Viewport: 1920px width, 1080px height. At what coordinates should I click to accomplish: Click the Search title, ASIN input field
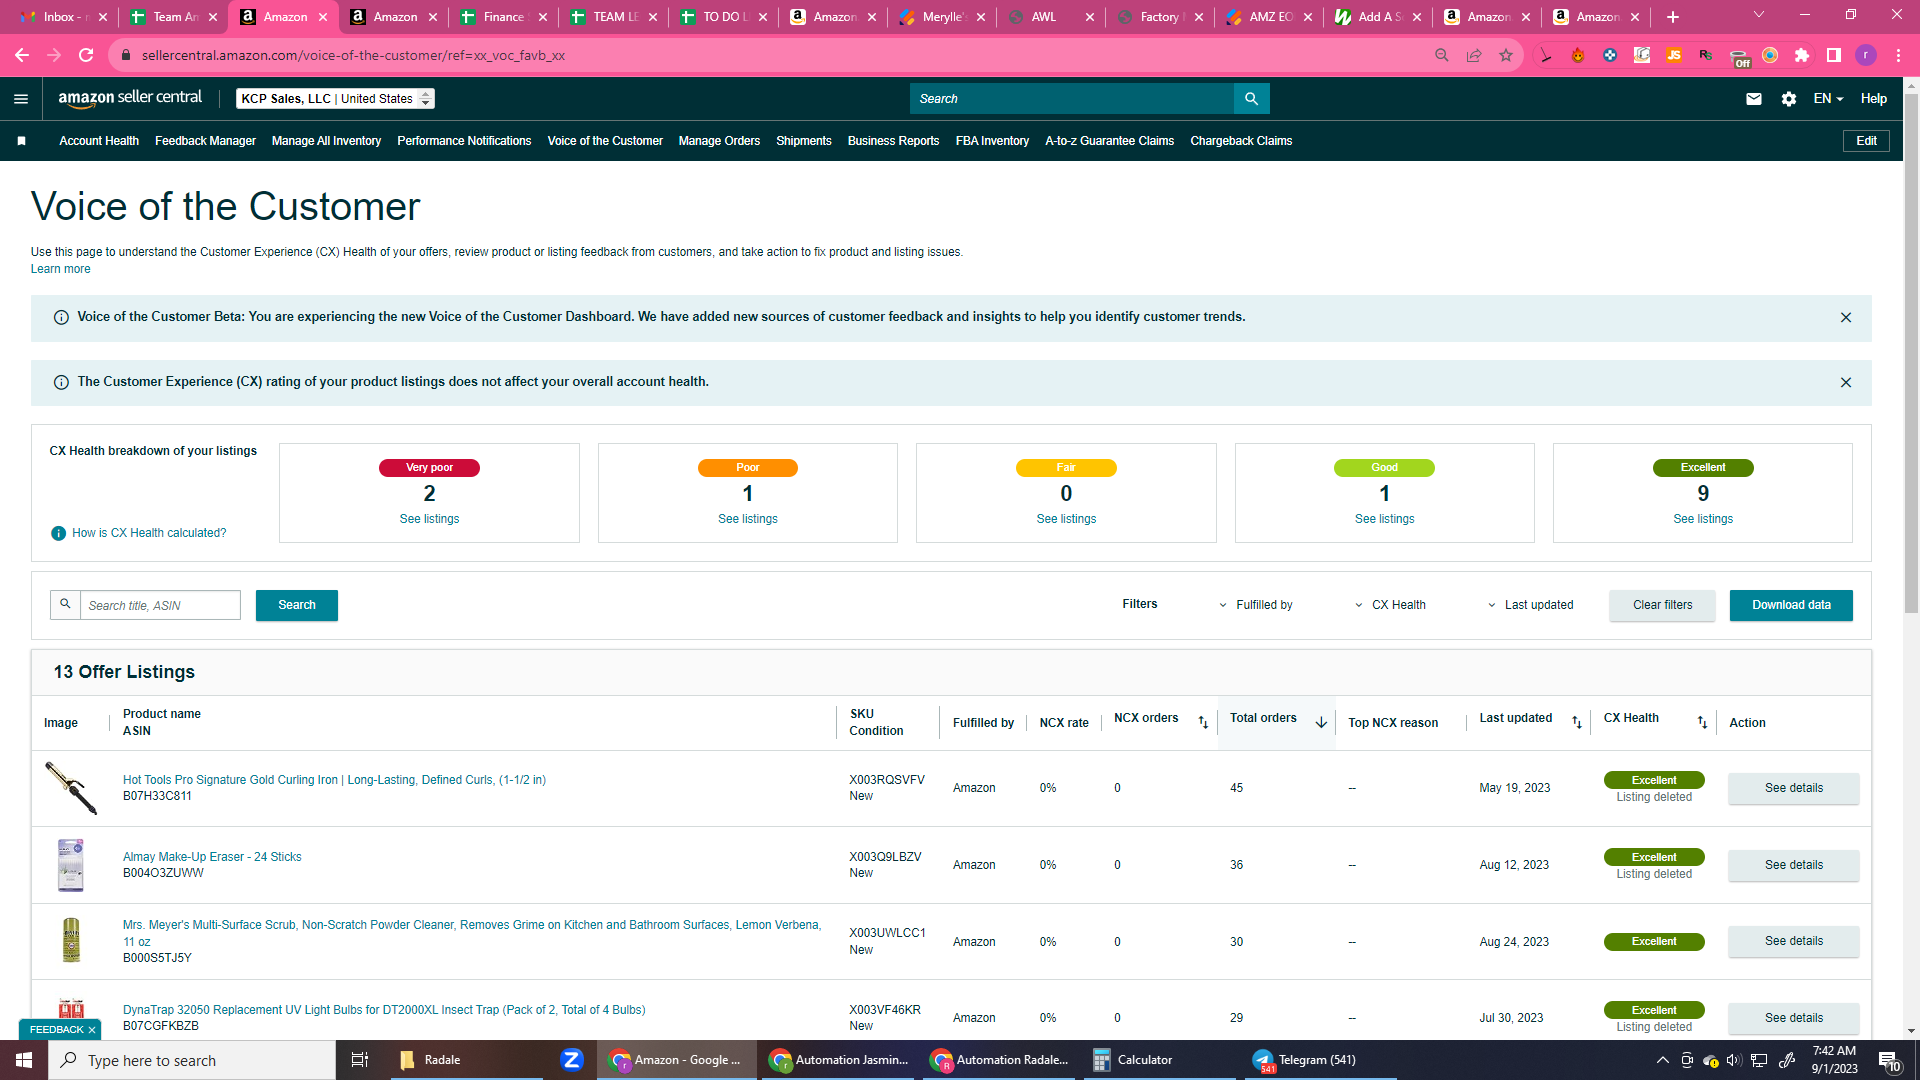pos(160,605)
